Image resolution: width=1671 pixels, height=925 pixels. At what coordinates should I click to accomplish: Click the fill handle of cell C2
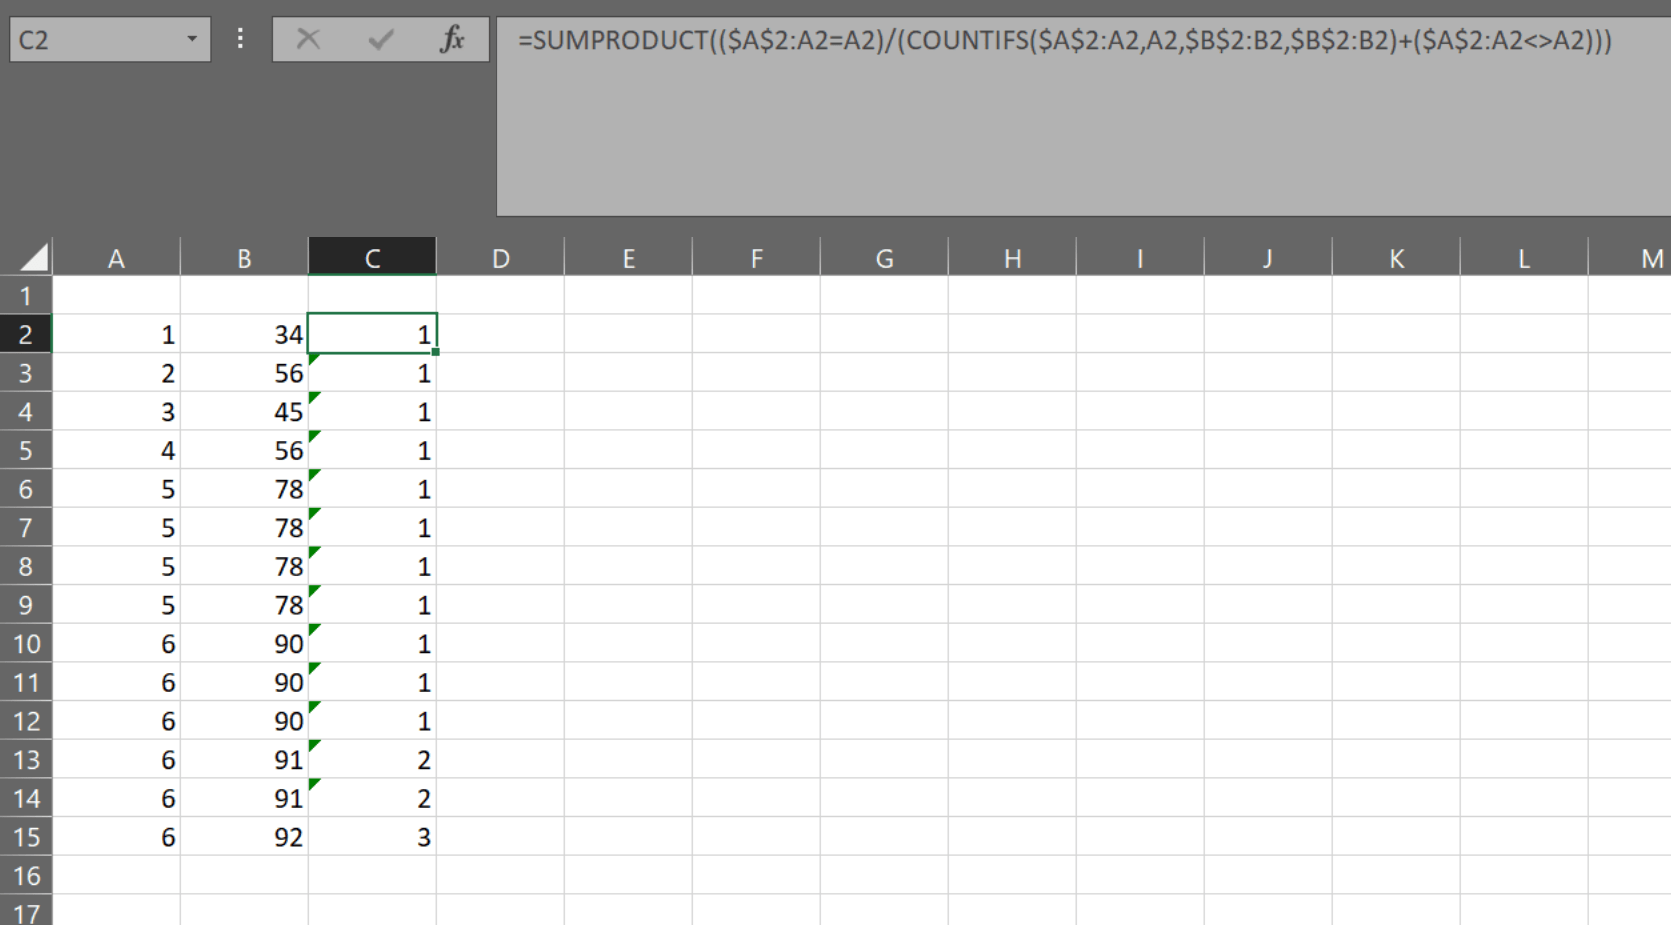tap(435, 351)
